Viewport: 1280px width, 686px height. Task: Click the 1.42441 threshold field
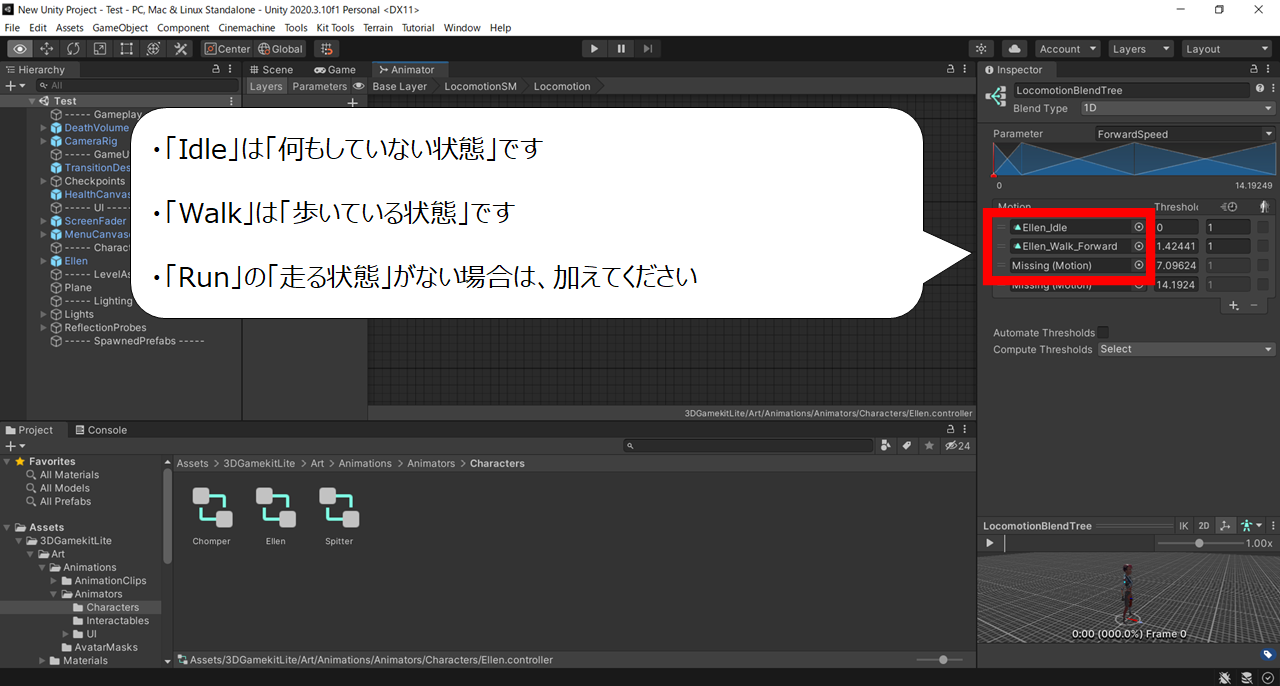[x=1176, y=246]
